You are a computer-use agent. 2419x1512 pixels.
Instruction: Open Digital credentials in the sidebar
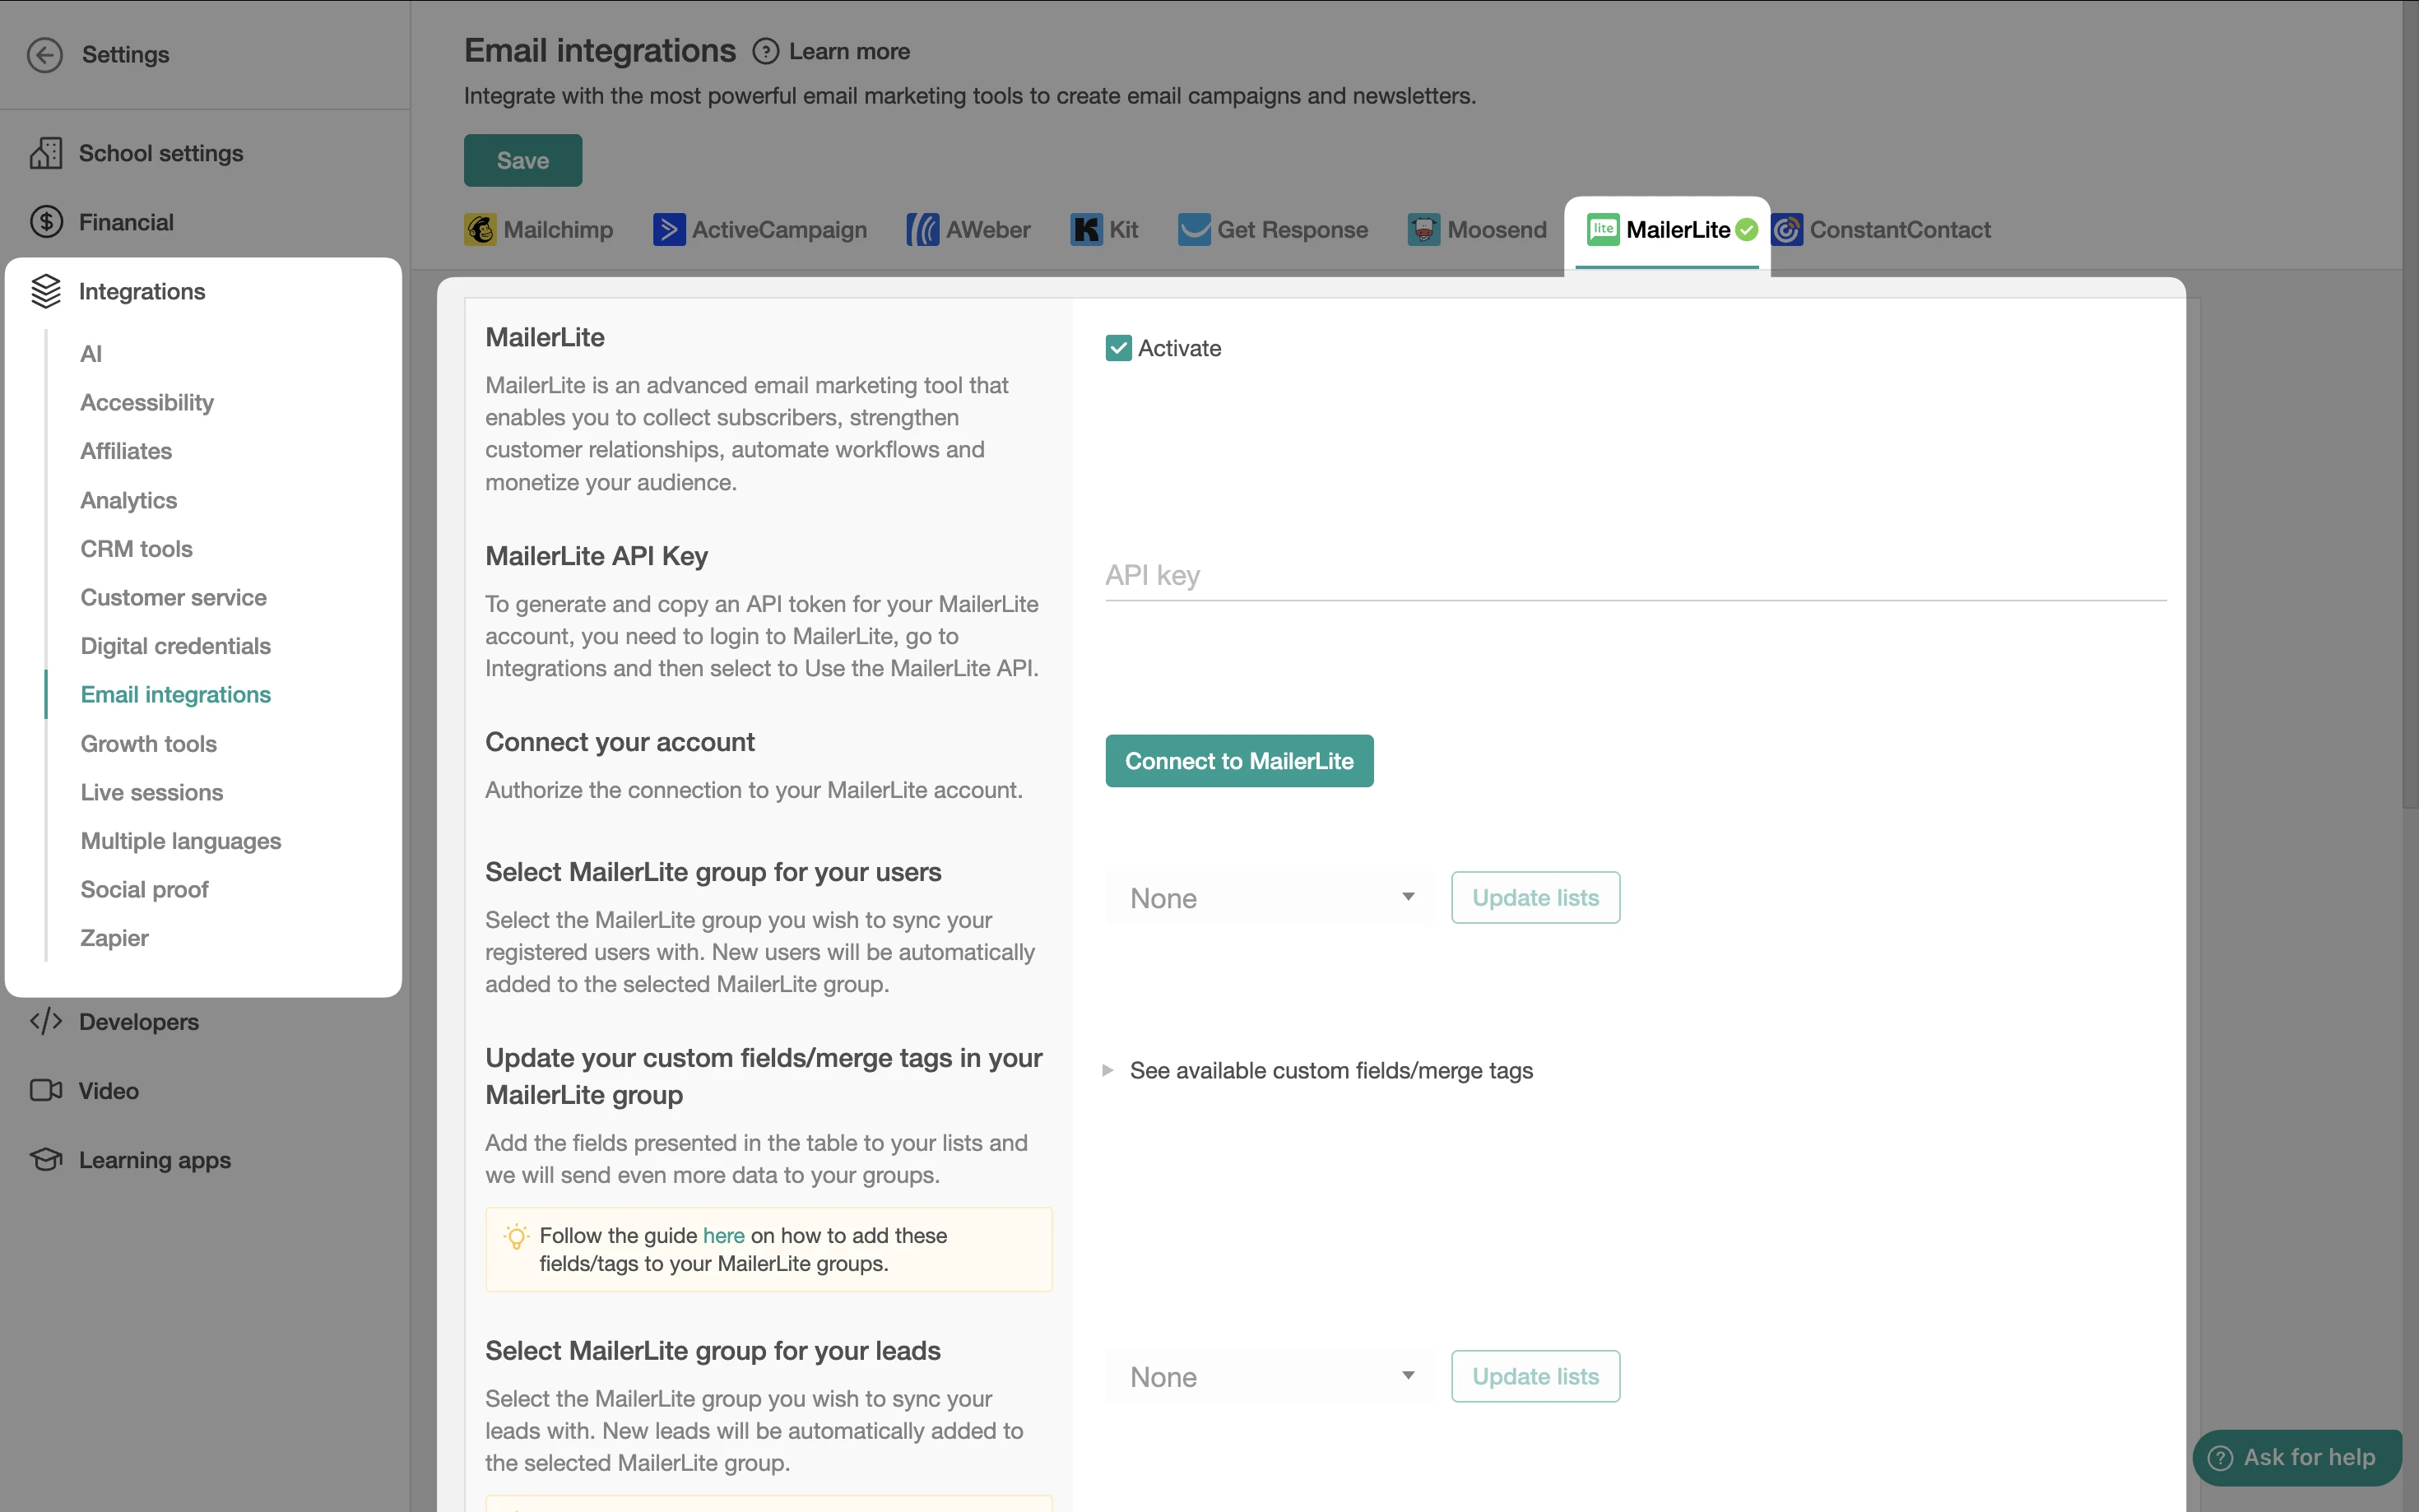point(176,646)
